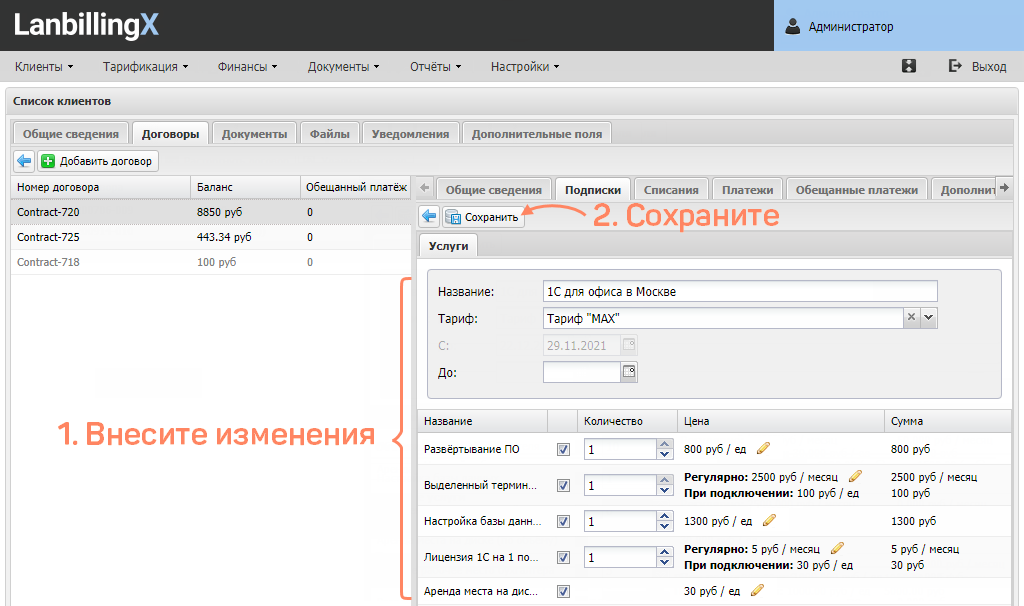Uncheck the Развёртывание ПО service checkbox
The width and height of the screenshot is (1024, 606).
(x=563, y=449)
